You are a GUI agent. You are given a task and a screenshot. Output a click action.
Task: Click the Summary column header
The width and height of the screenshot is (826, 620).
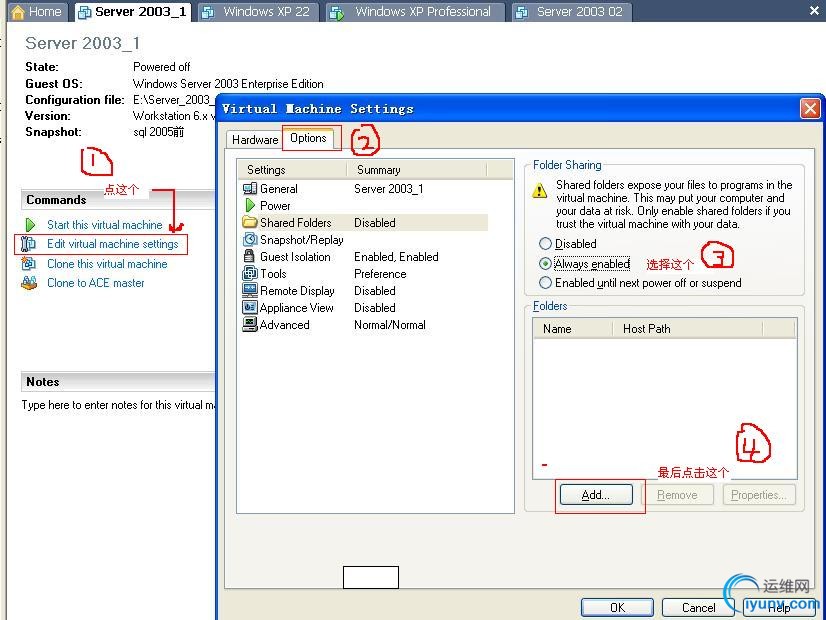click(x=417, y=170)
